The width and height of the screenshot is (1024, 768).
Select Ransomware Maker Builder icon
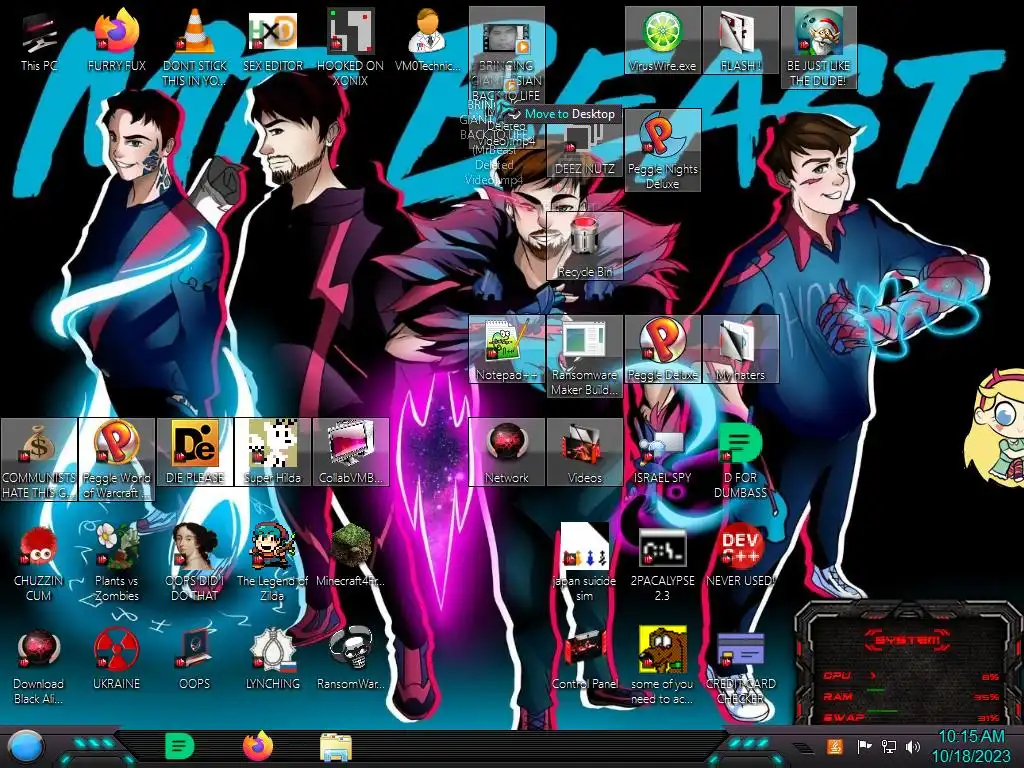pyautogui.click(x=584, y=357)
